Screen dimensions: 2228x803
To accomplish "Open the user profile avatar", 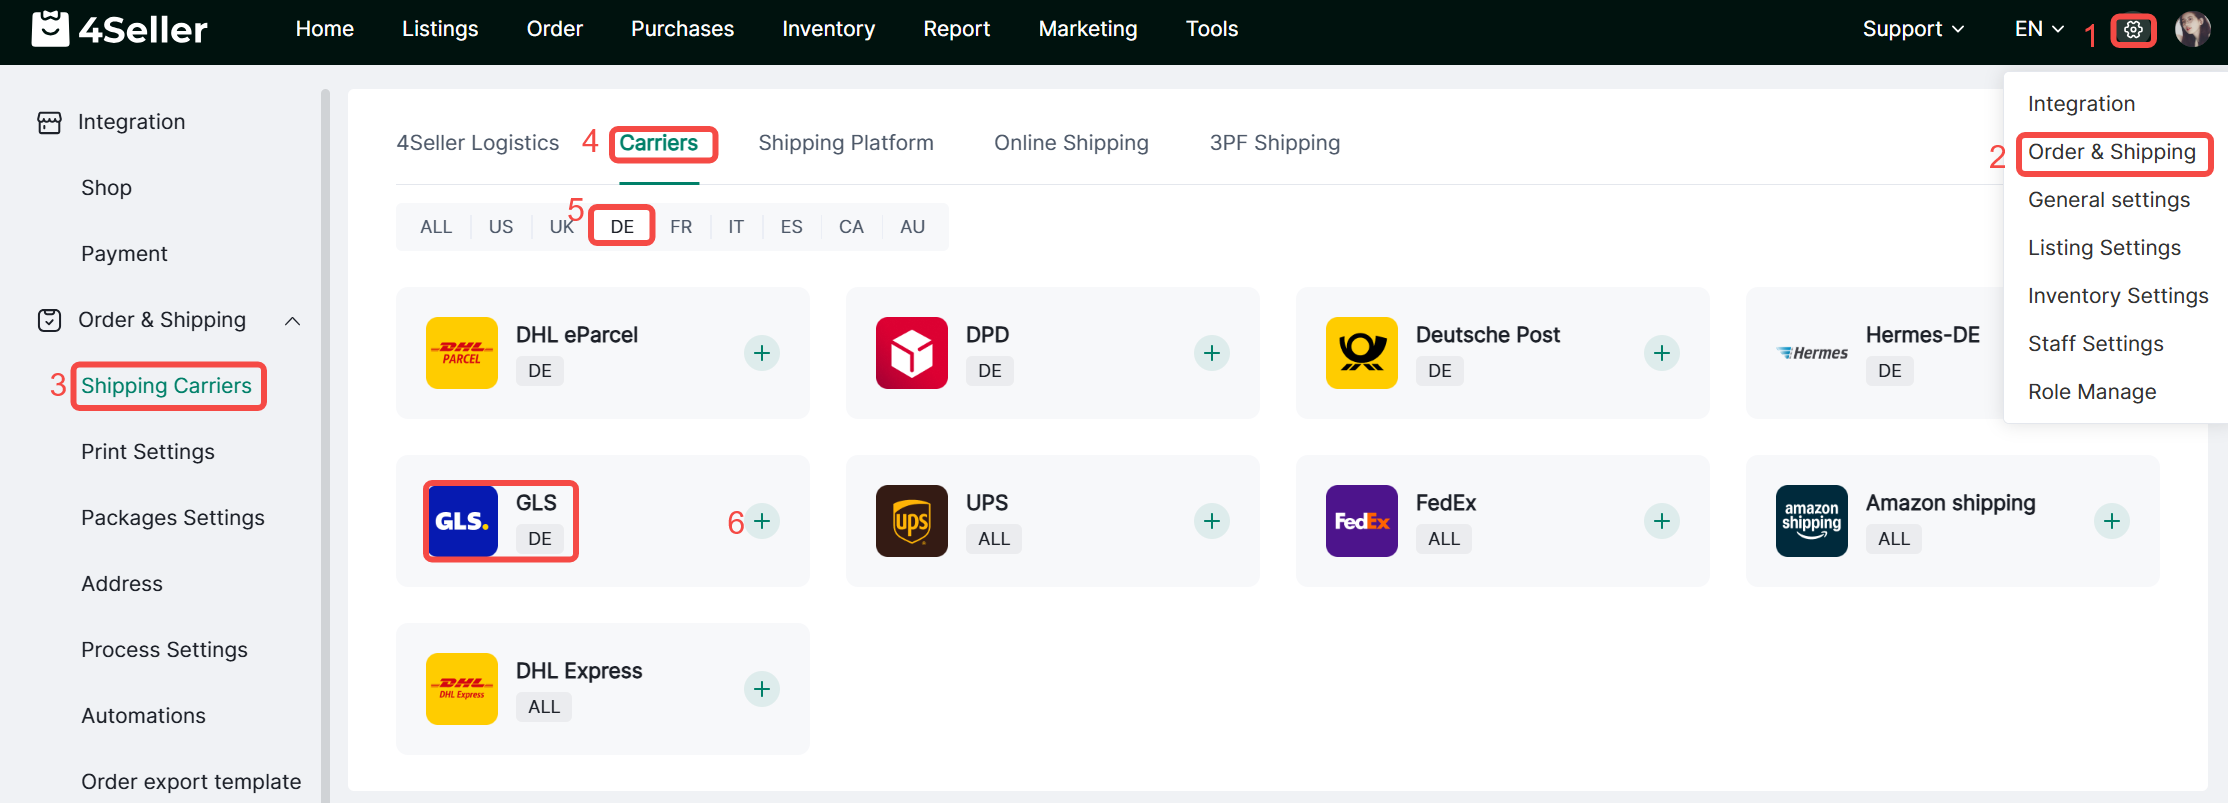I will (x=2192, y=30).
